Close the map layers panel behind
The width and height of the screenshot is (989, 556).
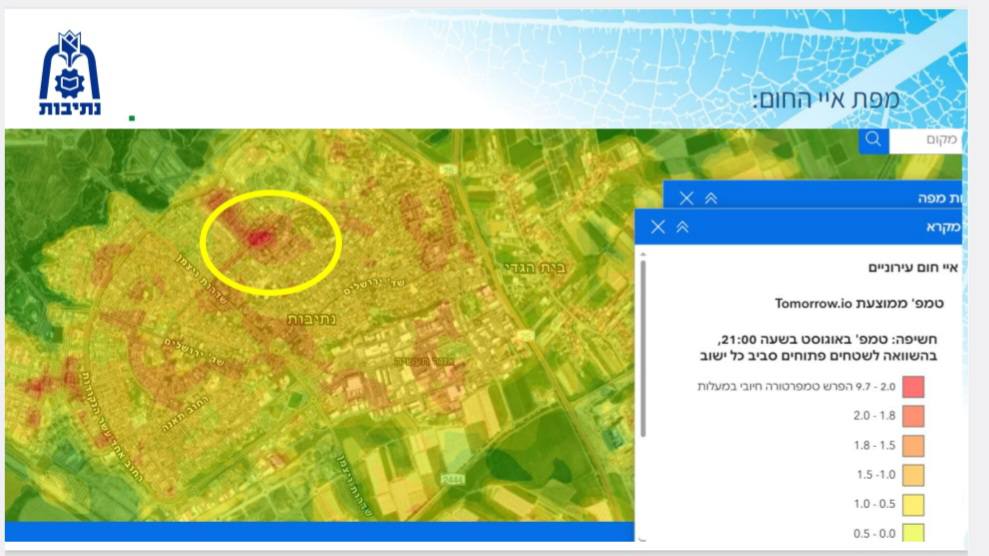point(687,199)
